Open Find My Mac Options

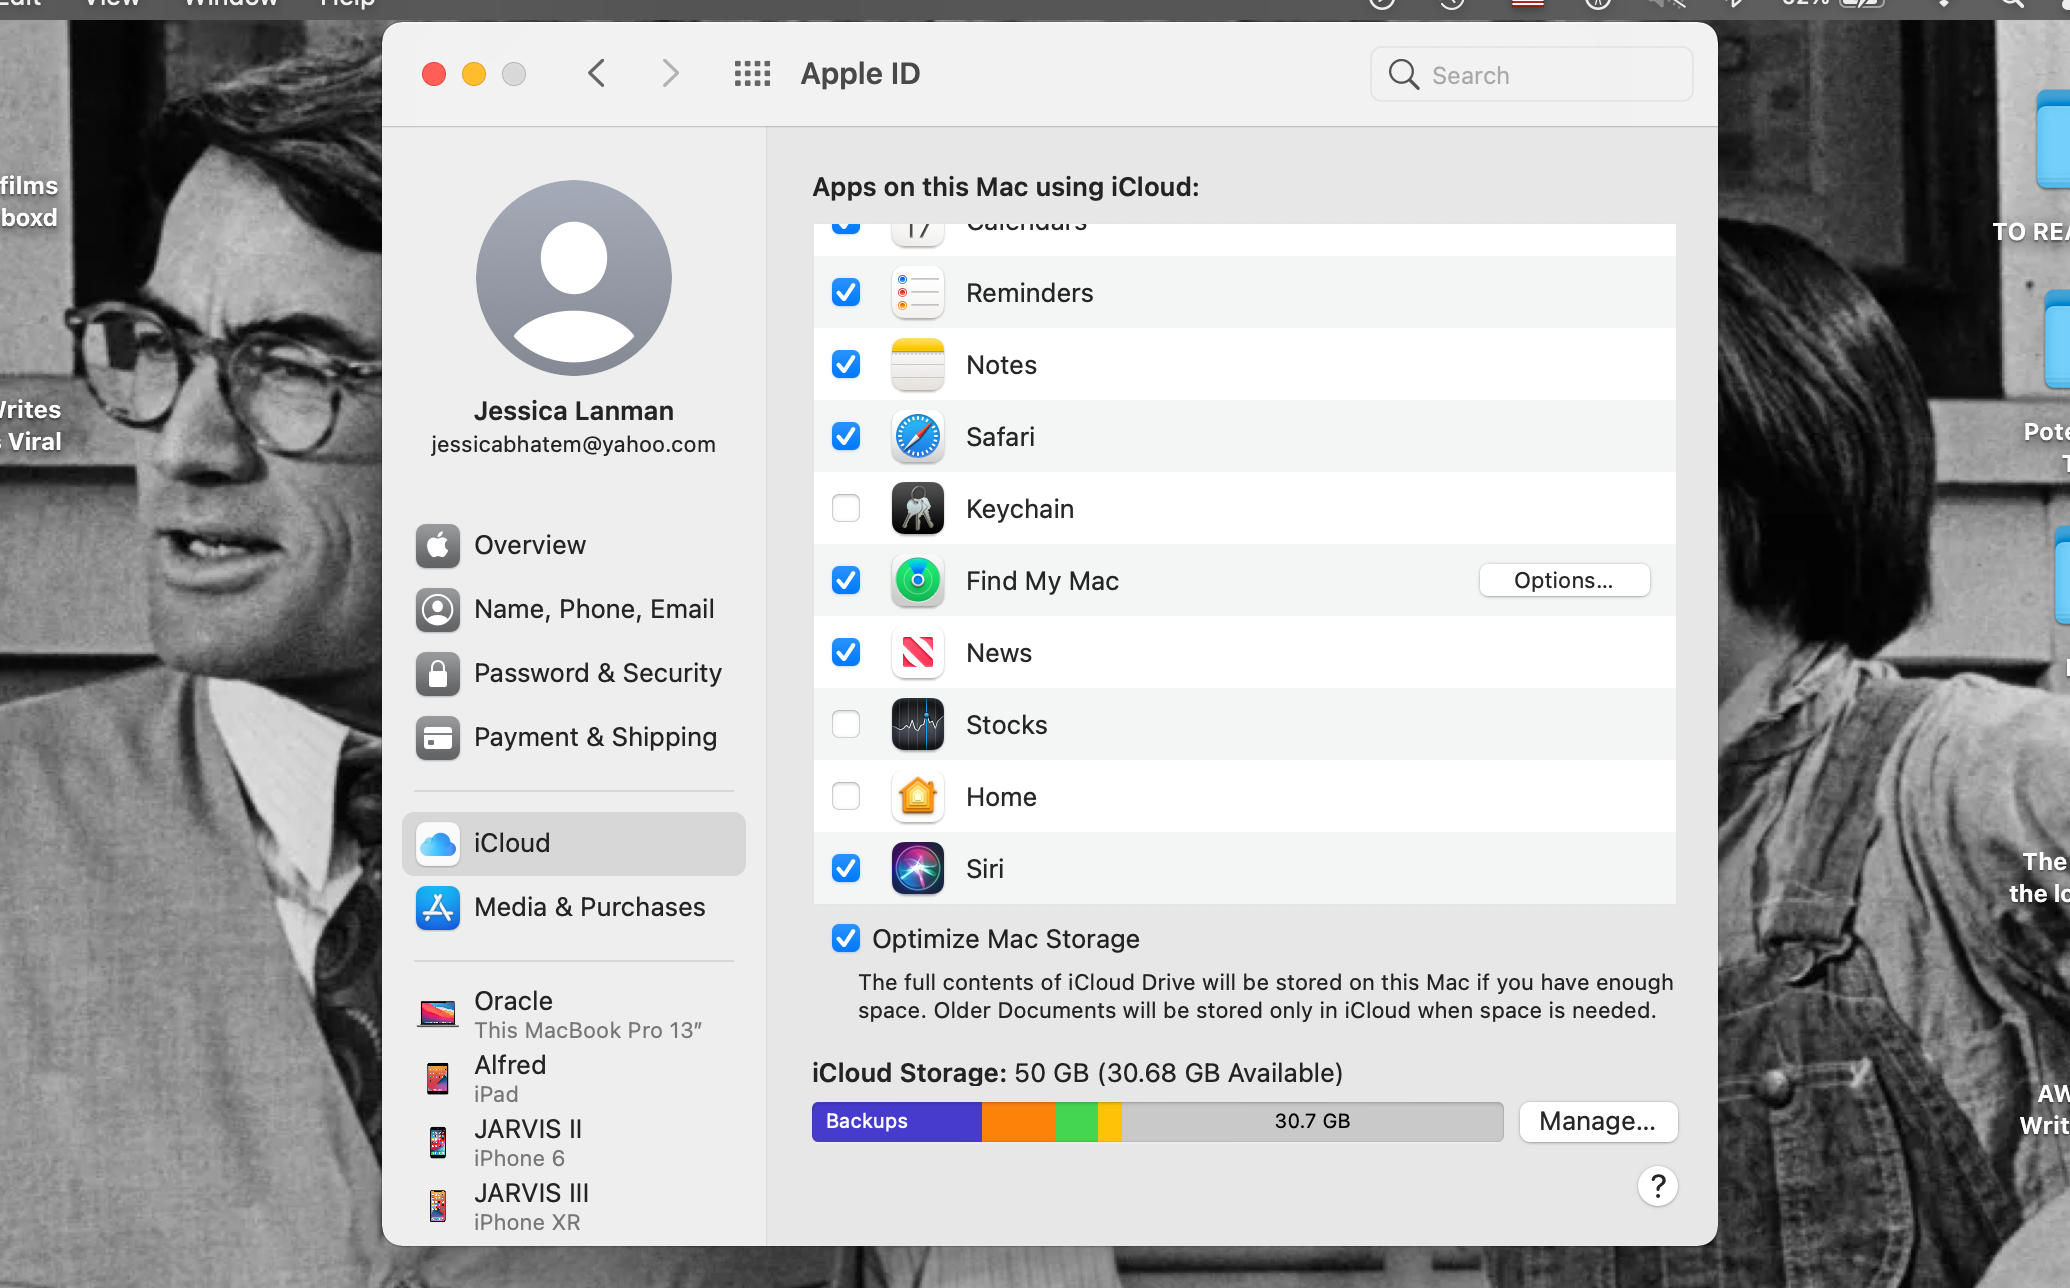point(1564,579)
